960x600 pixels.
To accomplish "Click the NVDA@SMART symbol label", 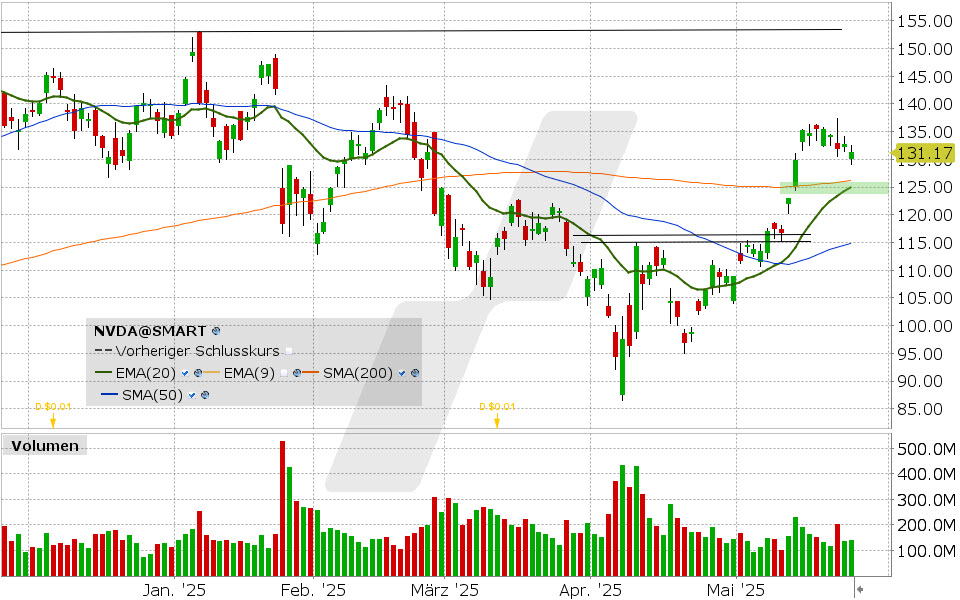I will coord(150,331).
